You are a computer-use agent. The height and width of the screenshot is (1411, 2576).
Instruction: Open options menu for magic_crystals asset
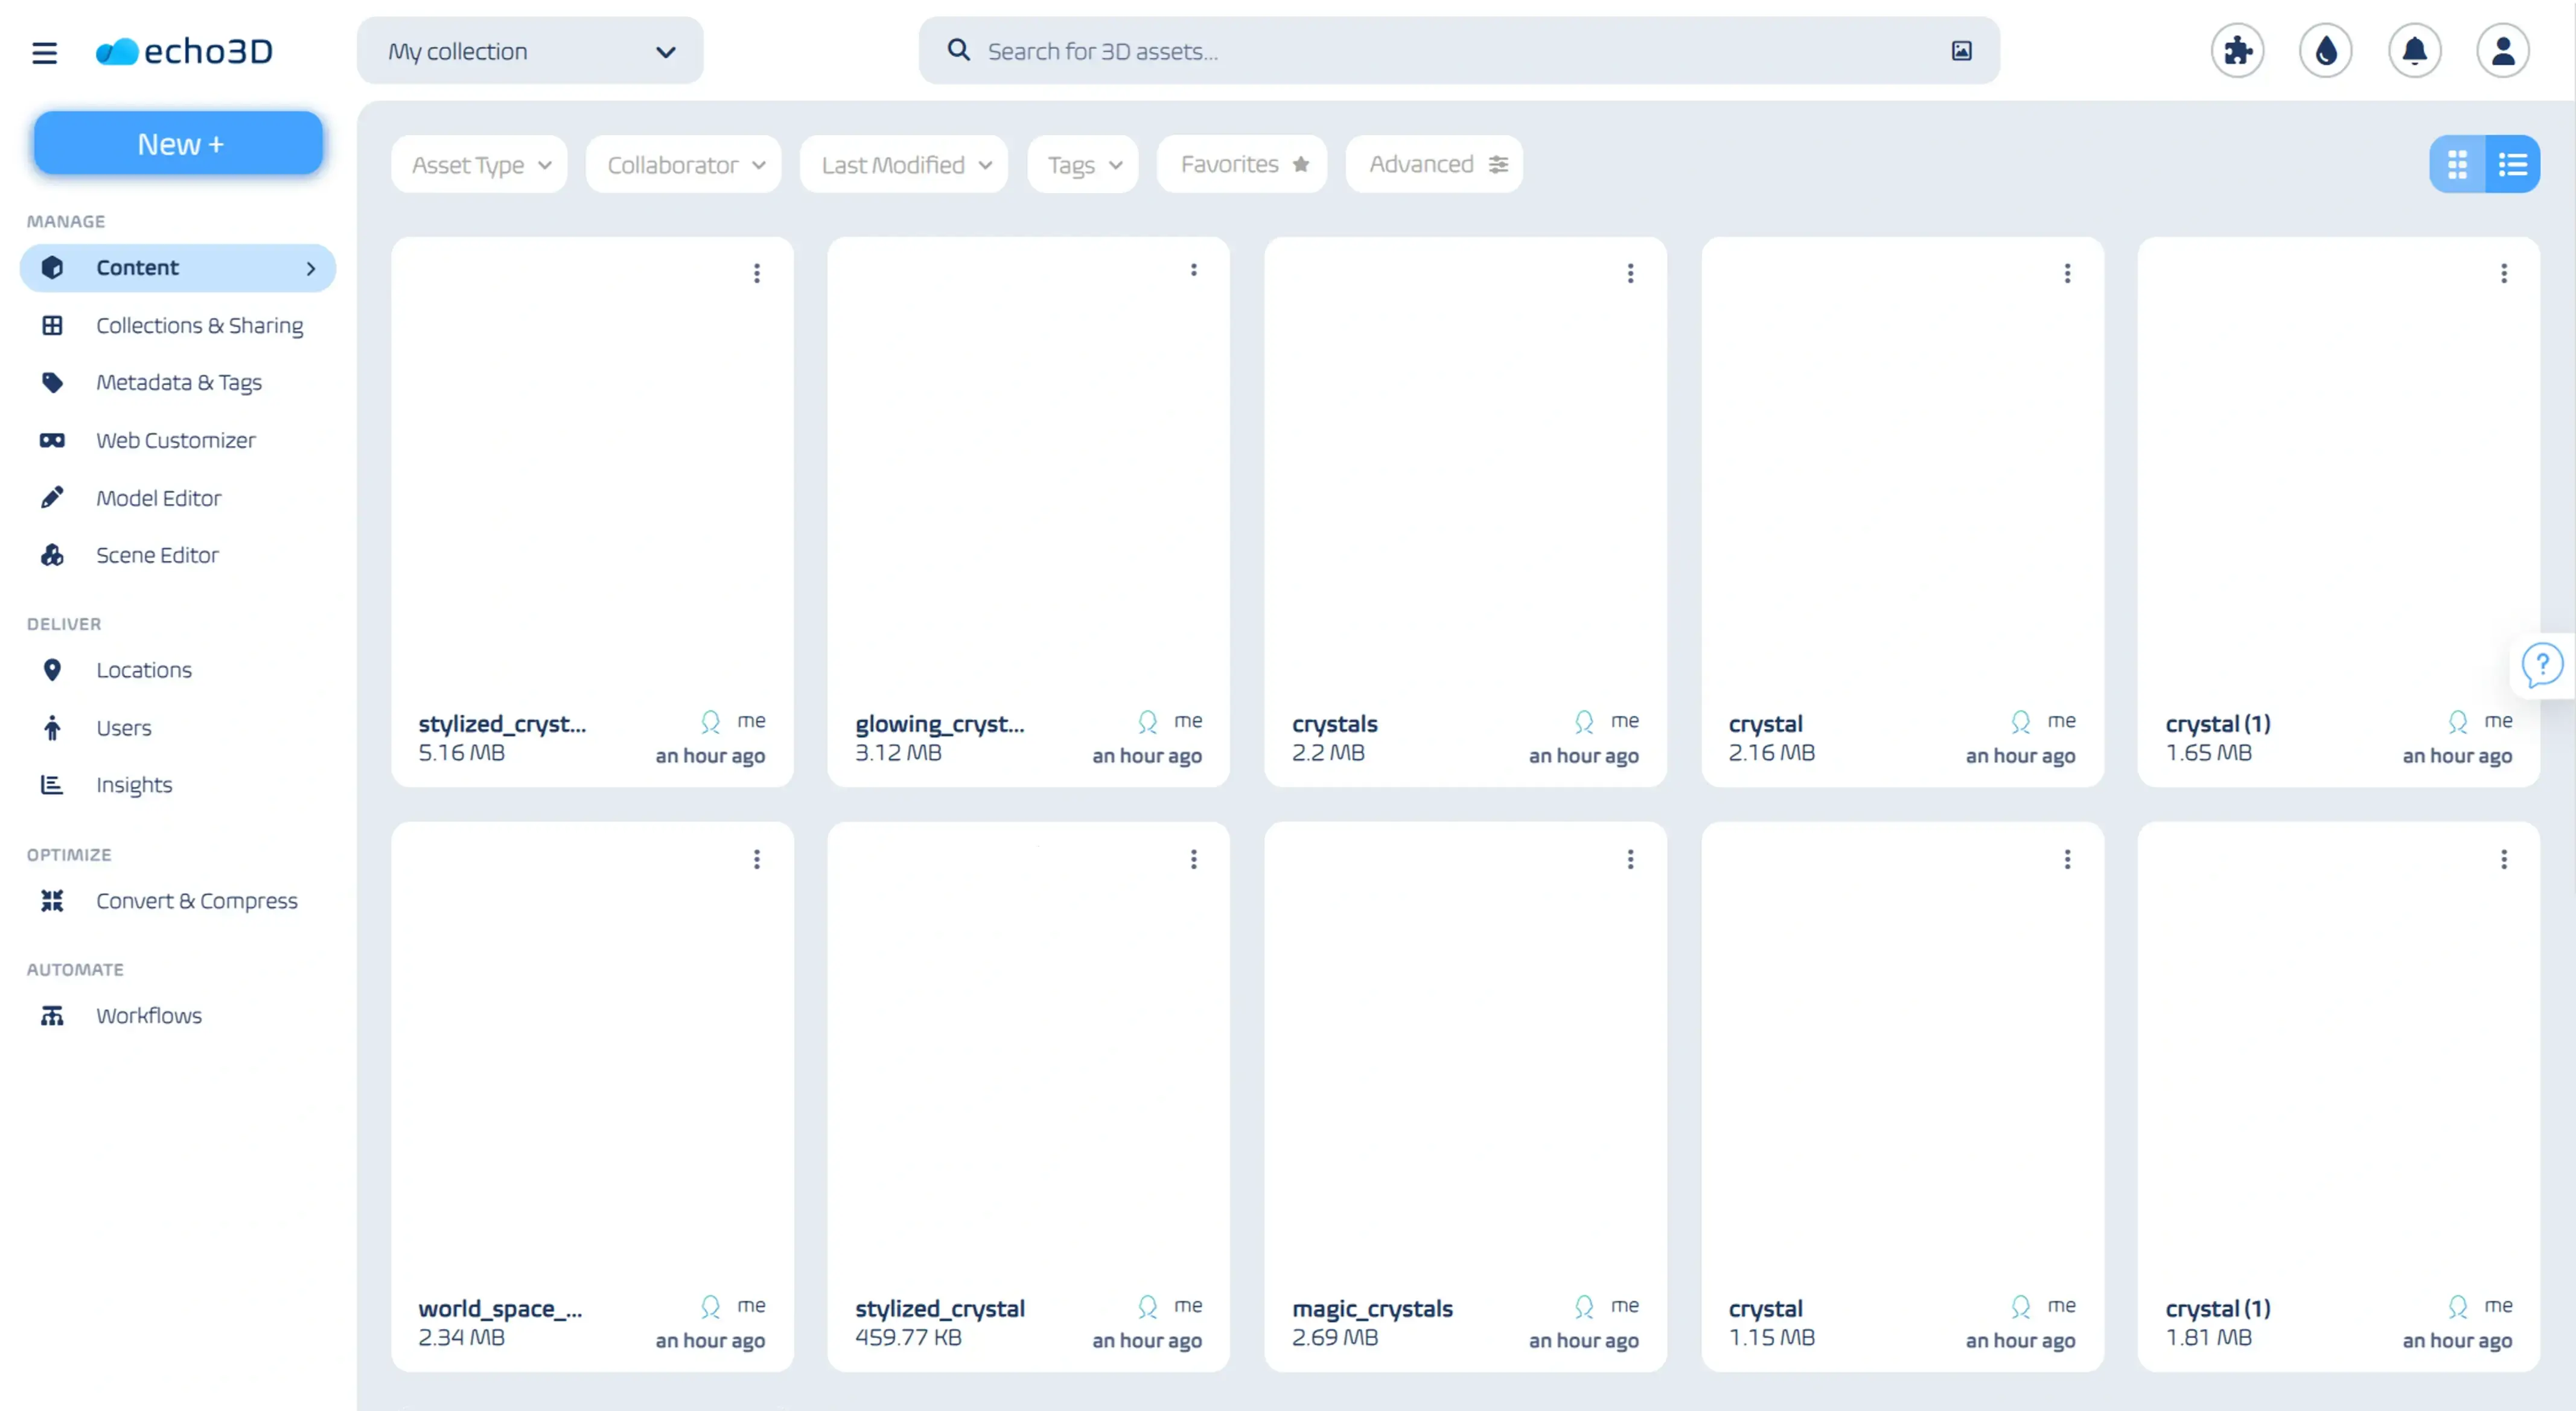coord(1630,859)
